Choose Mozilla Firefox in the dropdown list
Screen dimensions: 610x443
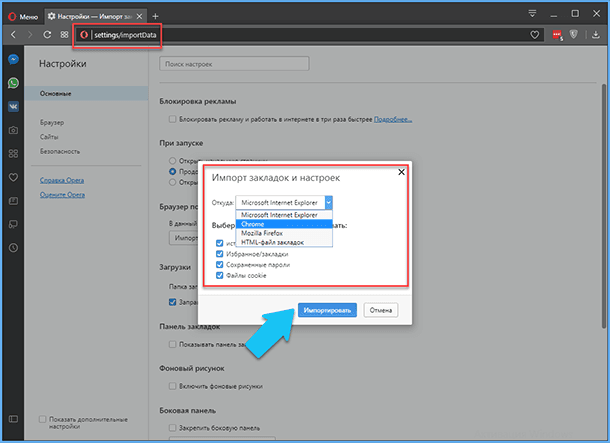tap(284, 233)
